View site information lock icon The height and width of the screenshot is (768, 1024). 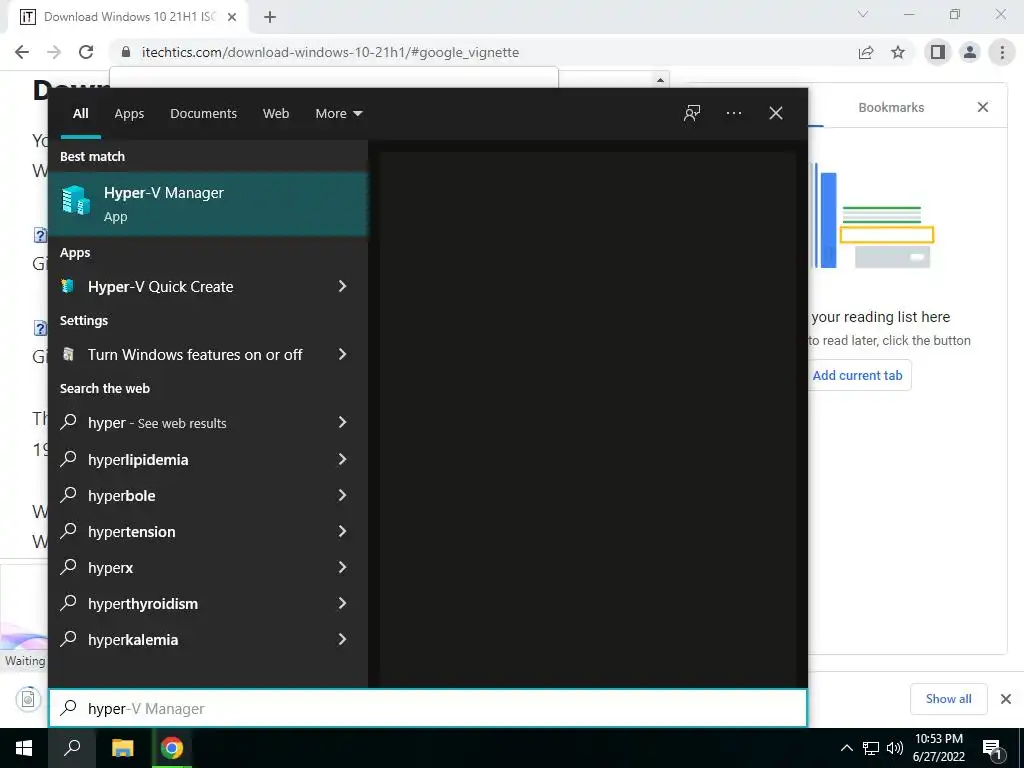pyautogui.click(x=126, y=52)
